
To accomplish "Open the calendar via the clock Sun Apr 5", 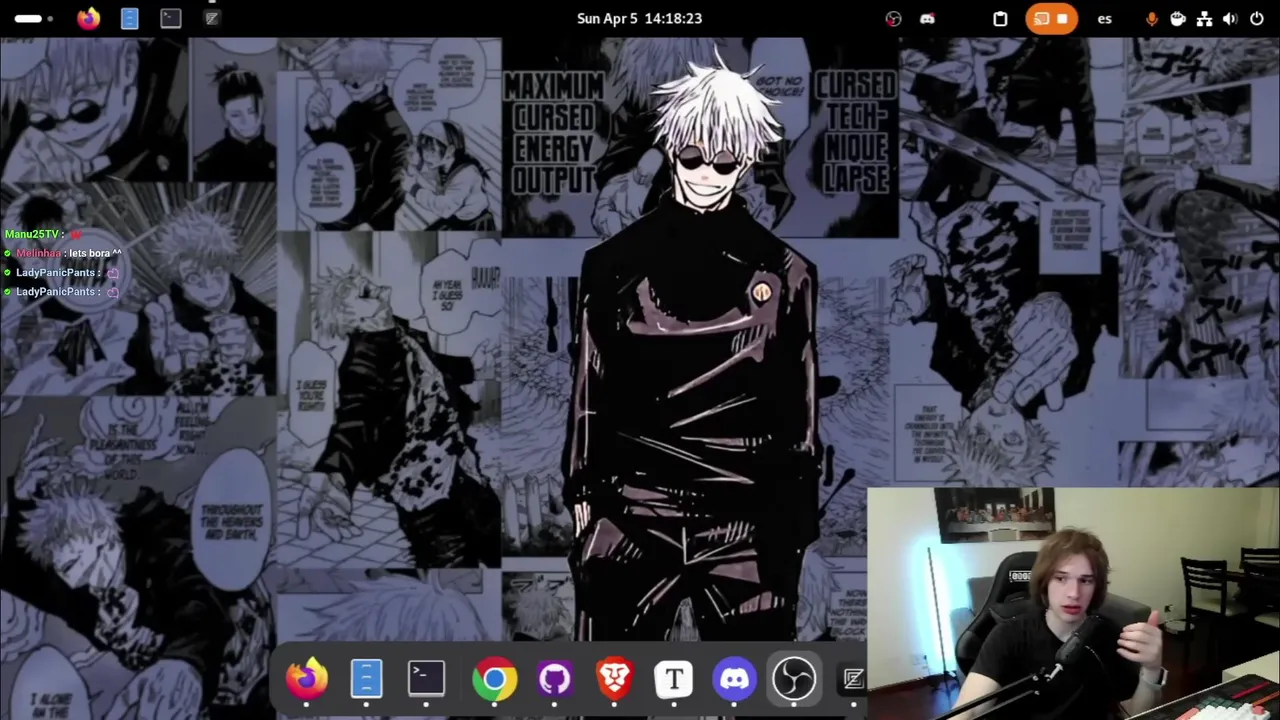I will click(639, 18).
